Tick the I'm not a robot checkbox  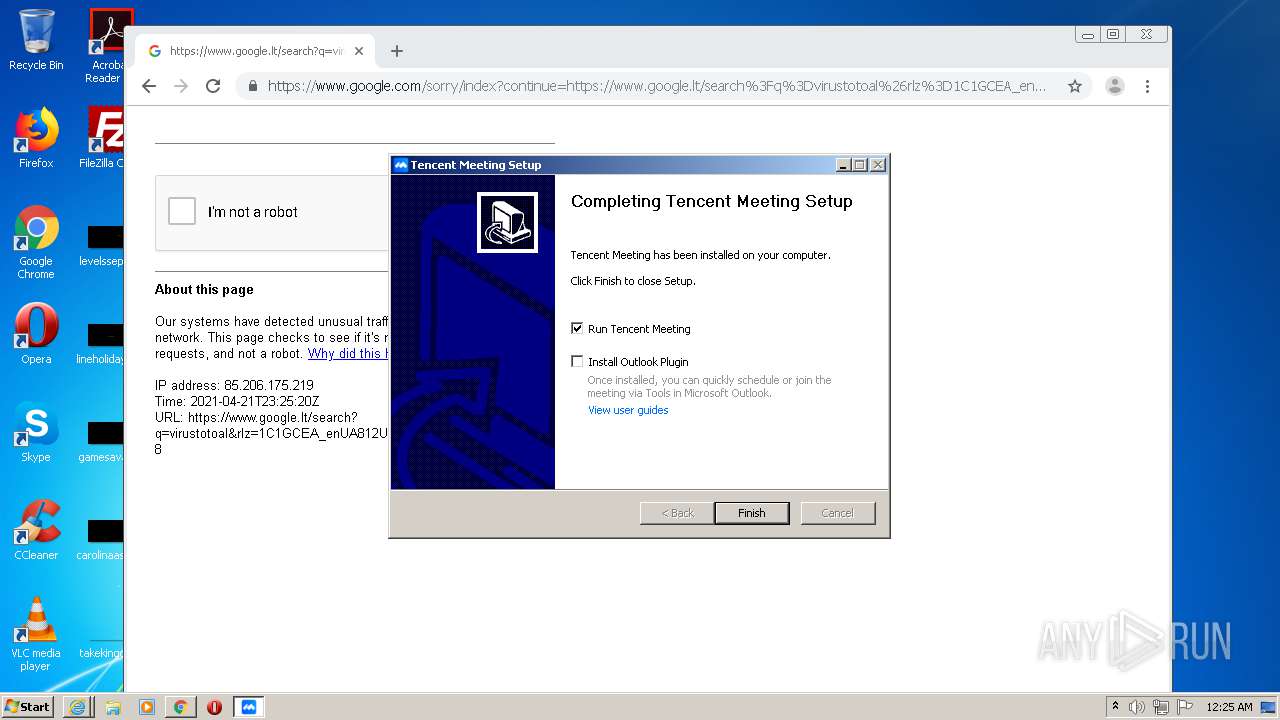click(x=182, y=211)
